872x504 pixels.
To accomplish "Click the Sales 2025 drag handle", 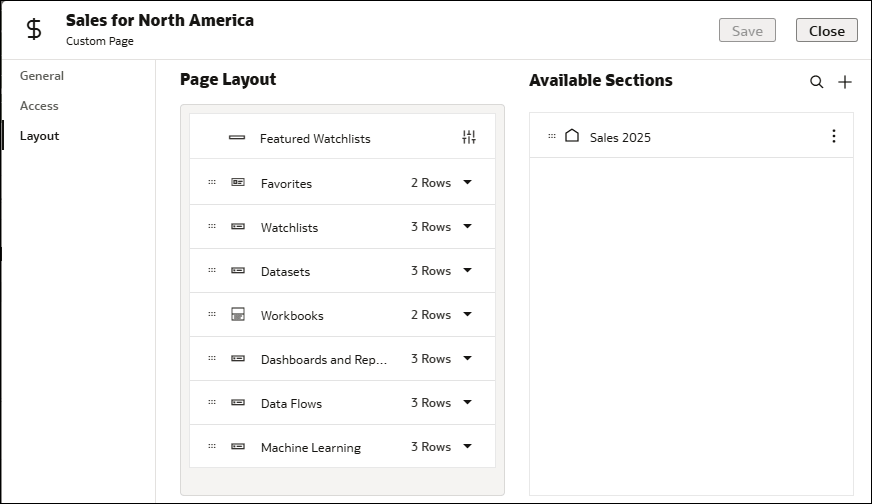I will pos(552,136).
